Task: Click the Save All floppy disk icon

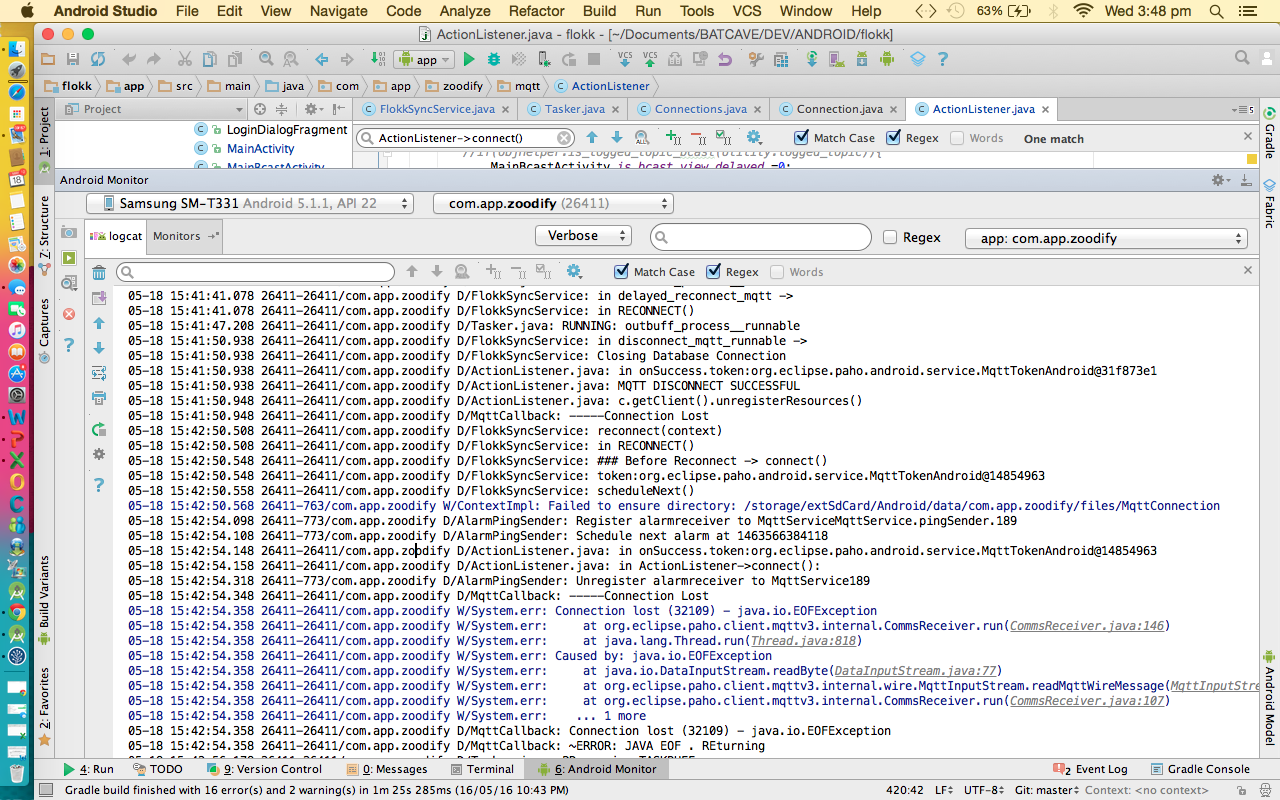Action: 73,60
